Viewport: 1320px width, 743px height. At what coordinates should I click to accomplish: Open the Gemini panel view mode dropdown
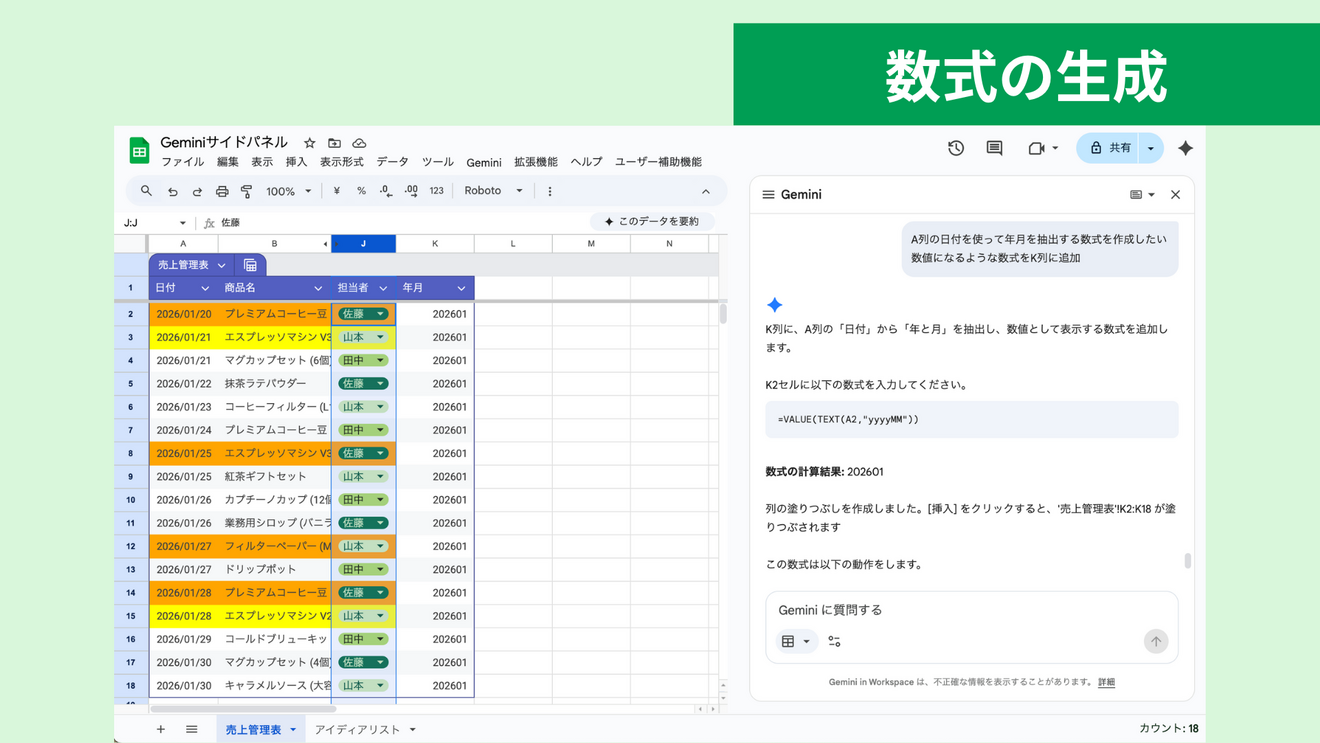[1142, 195]
